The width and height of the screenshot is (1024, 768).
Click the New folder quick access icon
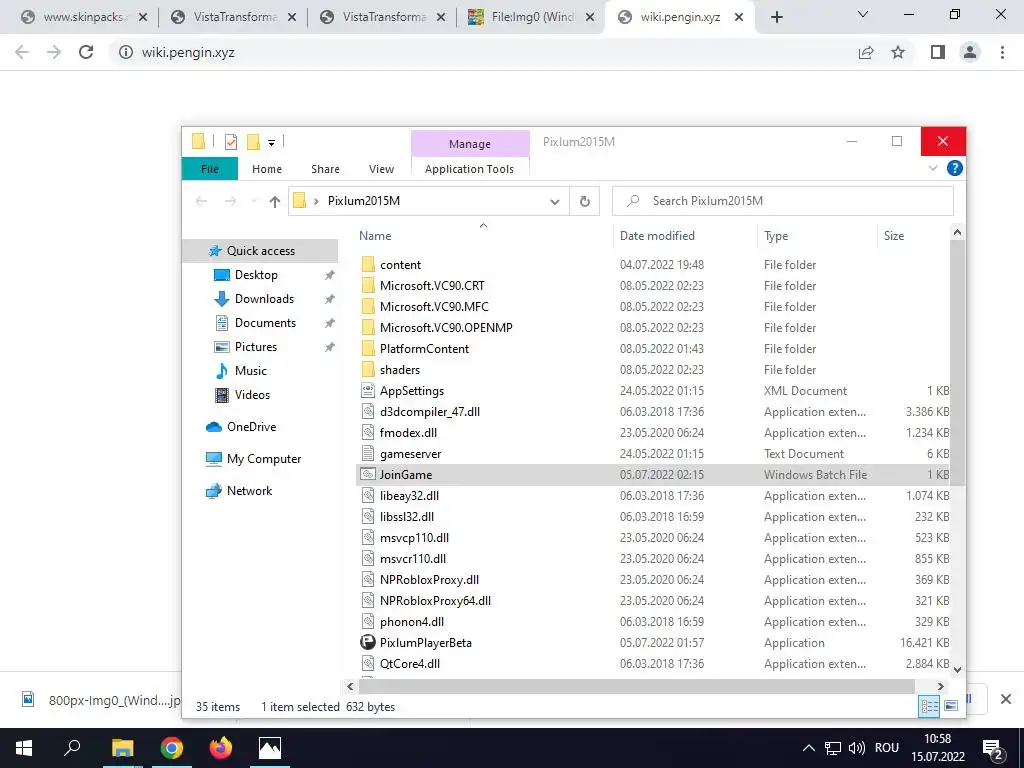point(253,142)
